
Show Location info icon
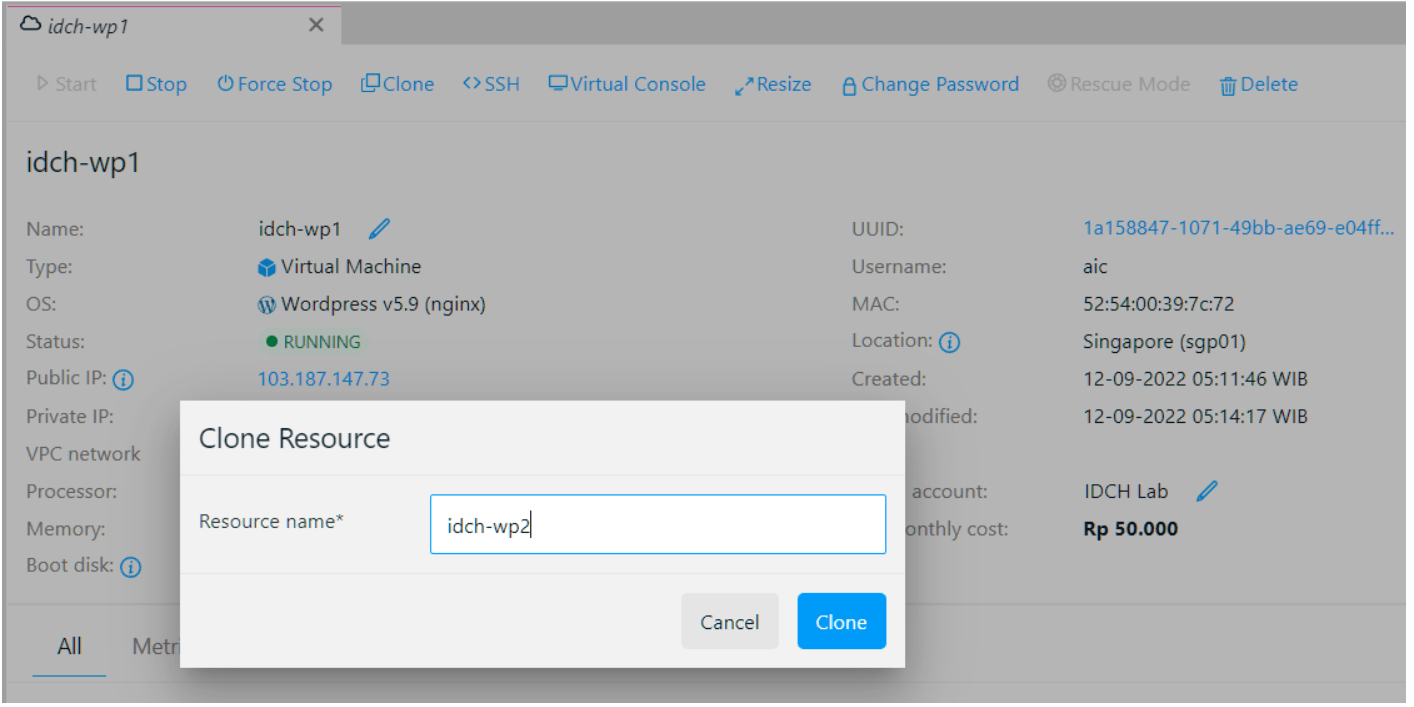tap(949, 342)
